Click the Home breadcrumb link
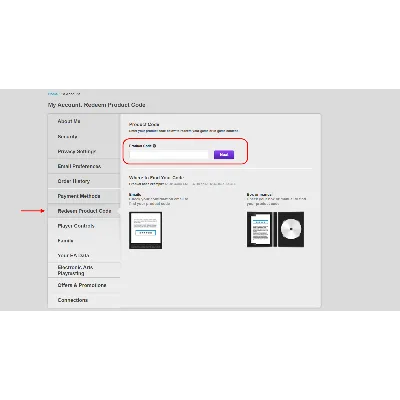The image size is (400, 400). pos(53,94)
